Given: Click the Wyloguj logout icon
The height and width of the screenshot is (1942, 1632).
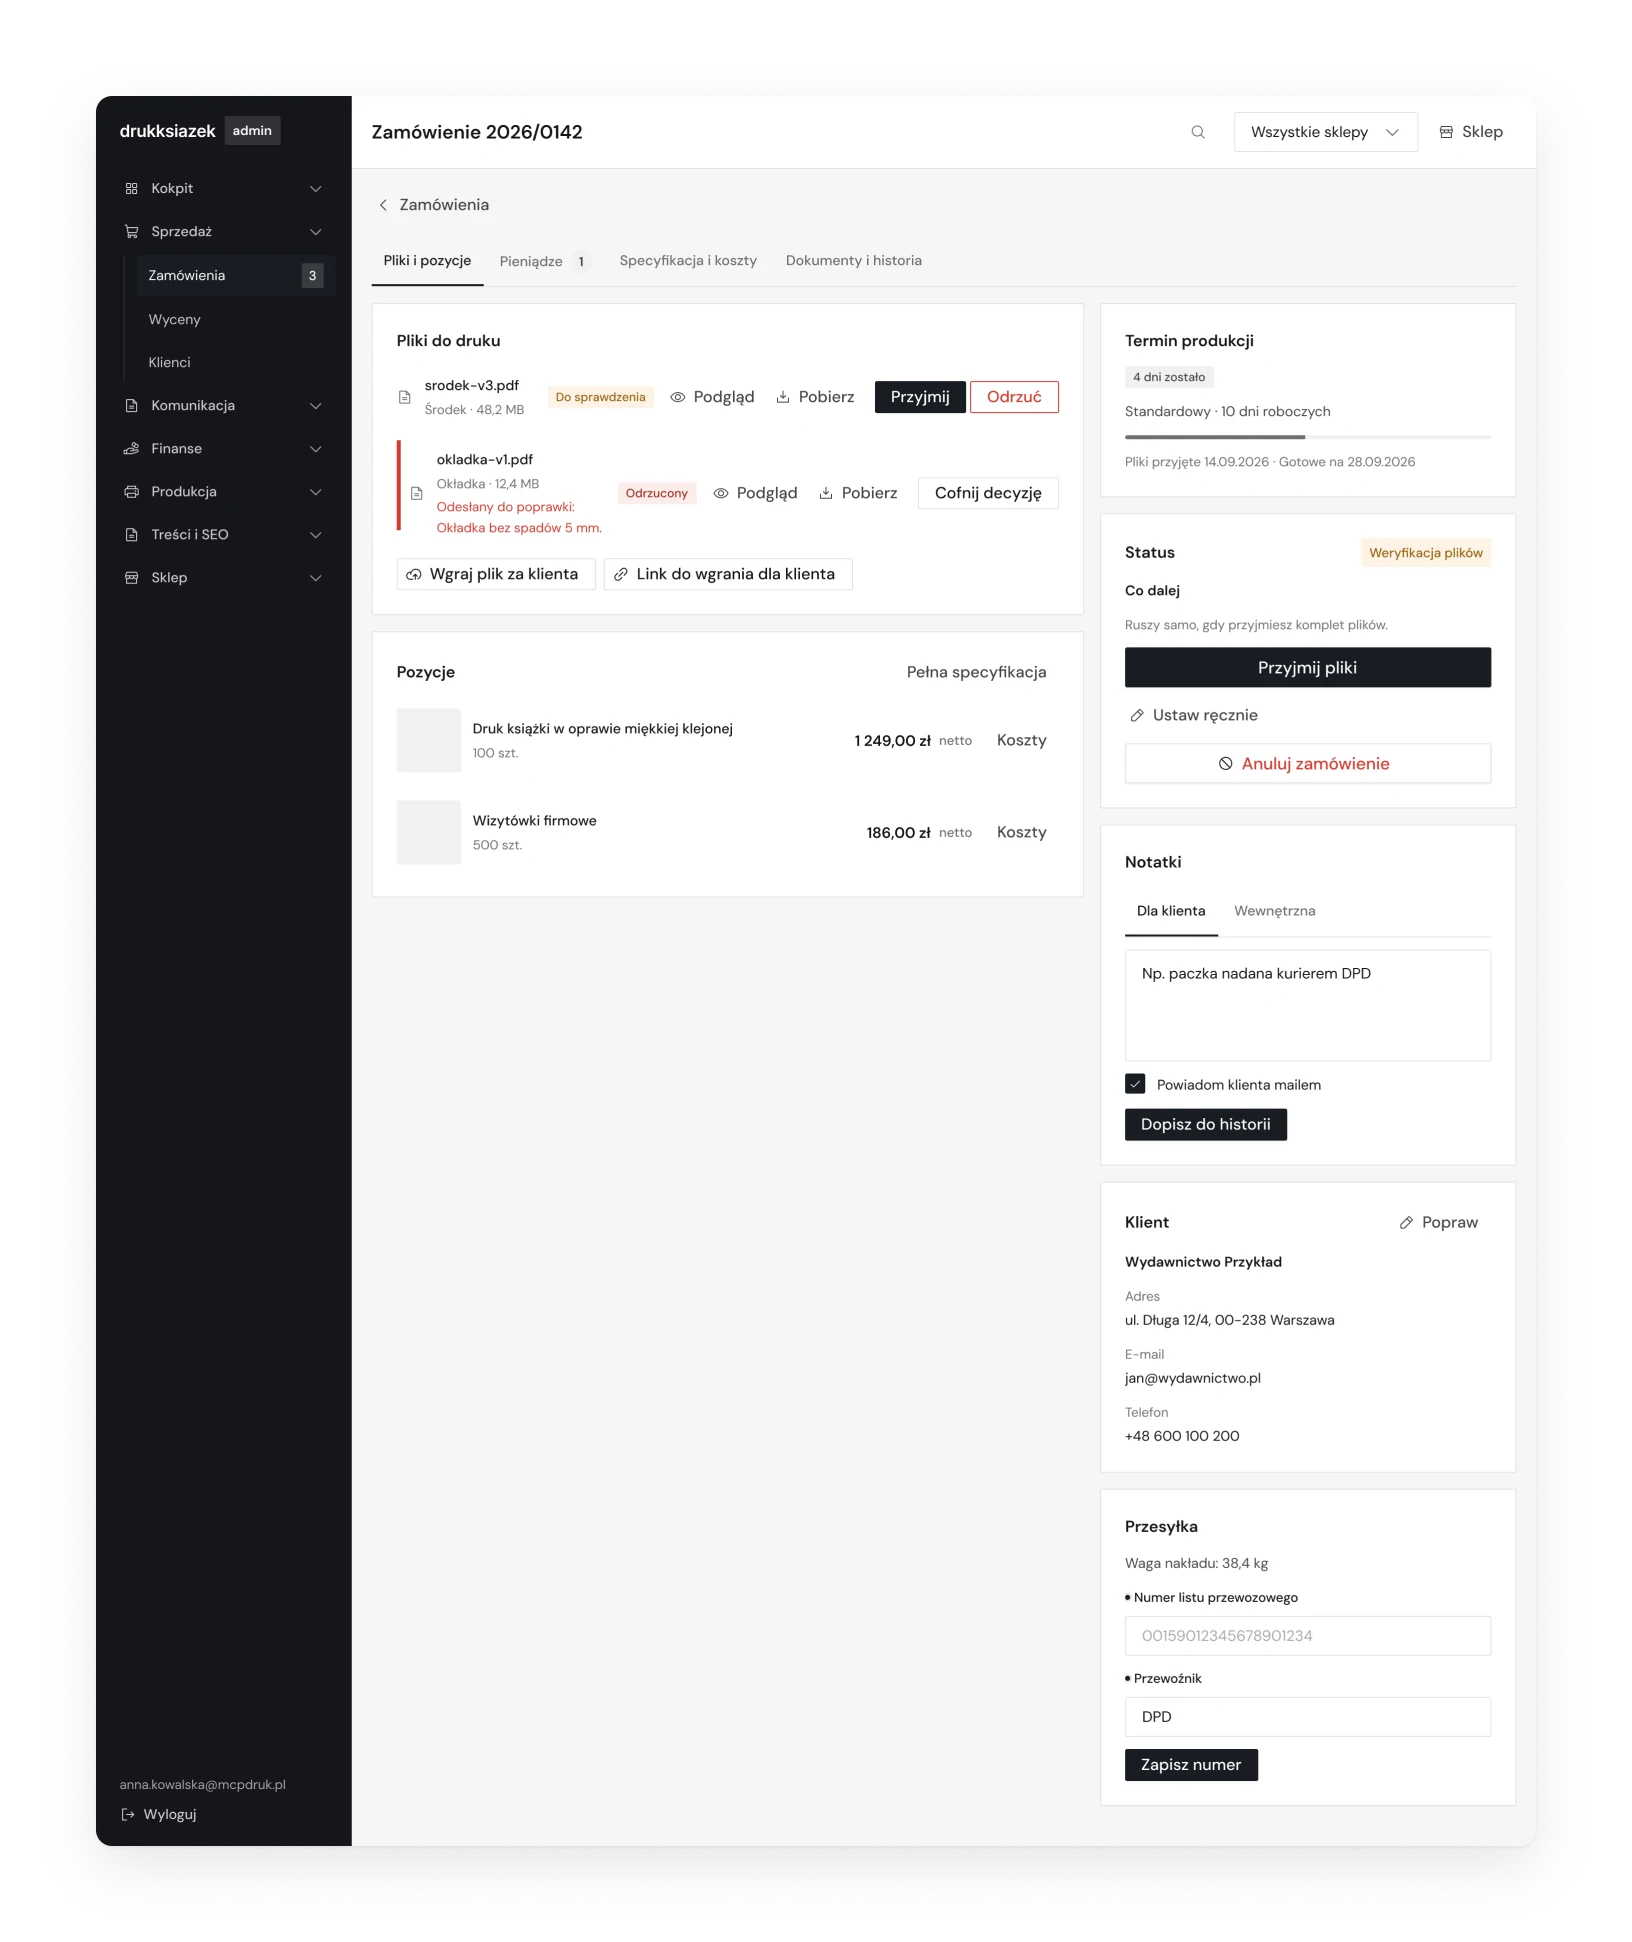Looking at the screenshot, I should tap(127, 1814).
